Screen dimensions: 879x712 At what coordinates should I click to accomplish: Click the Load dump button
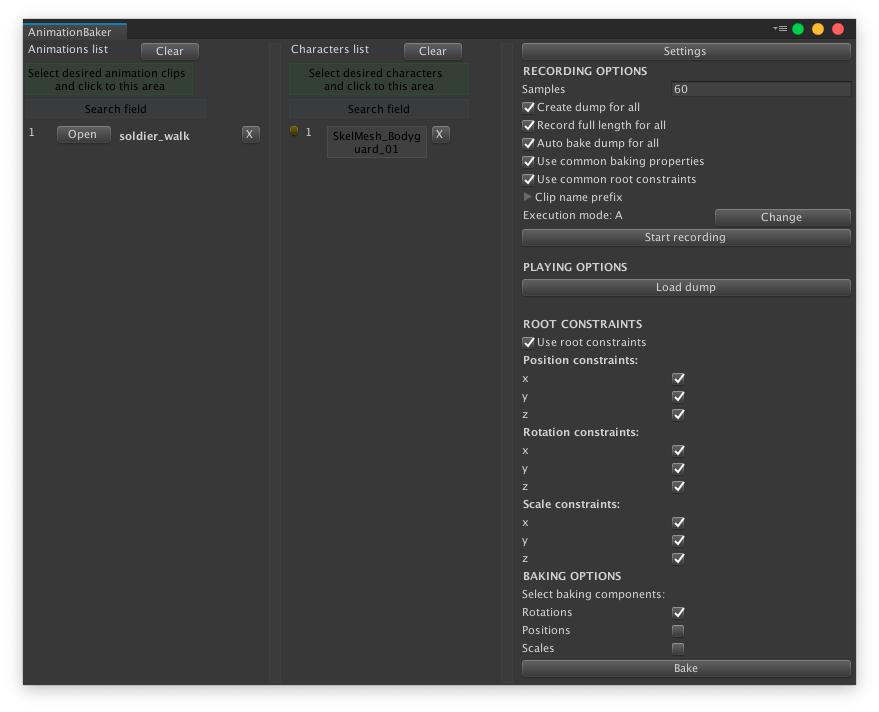[x=686, y=287]
